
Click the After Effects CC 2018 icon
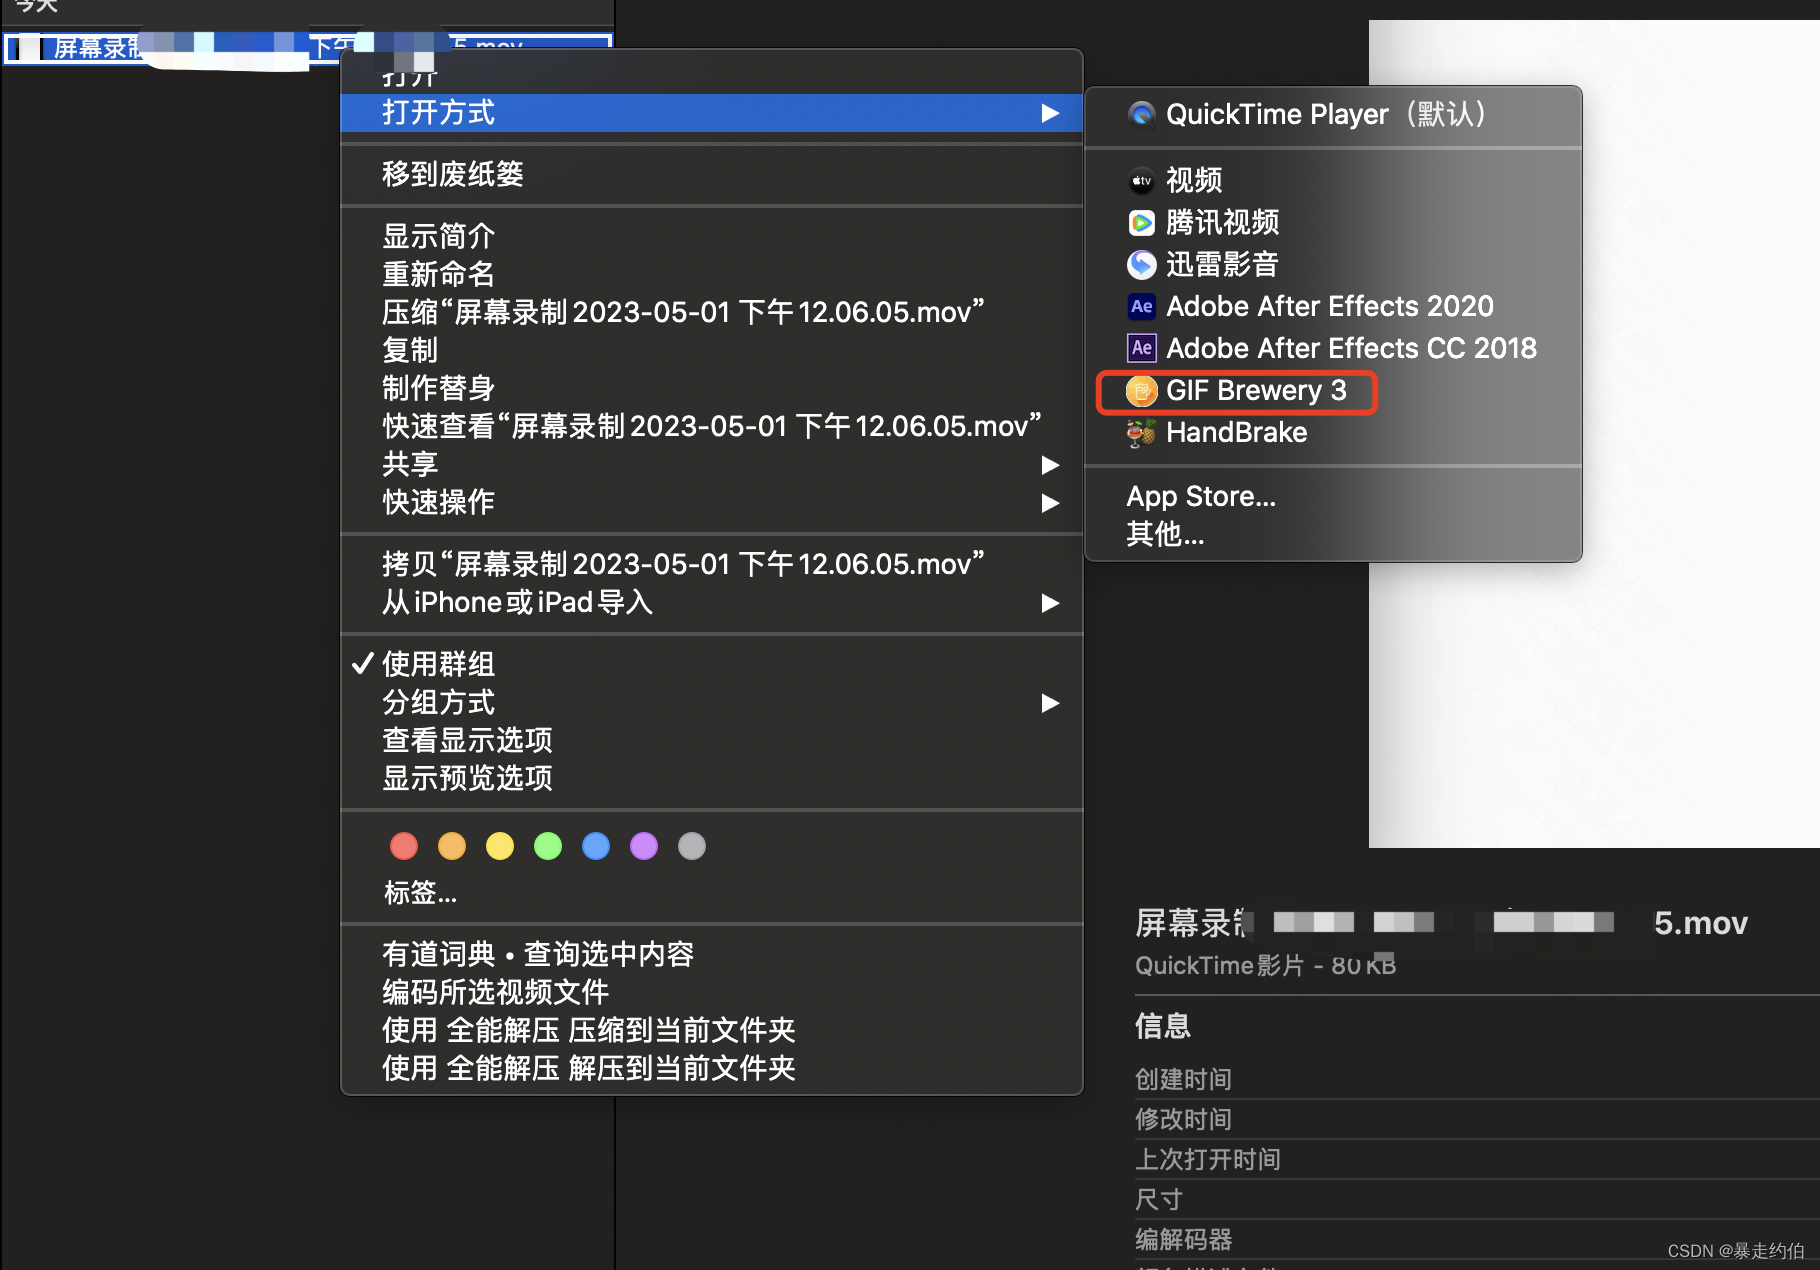pos(1141,348)
